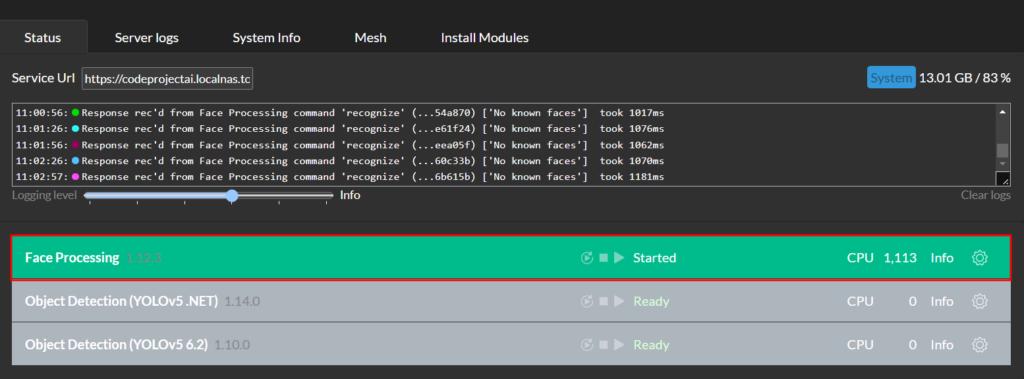Open YOLOv5 6.2 settings gear
The height and width of the screenshot is (379, 1024).
[979, 344]
